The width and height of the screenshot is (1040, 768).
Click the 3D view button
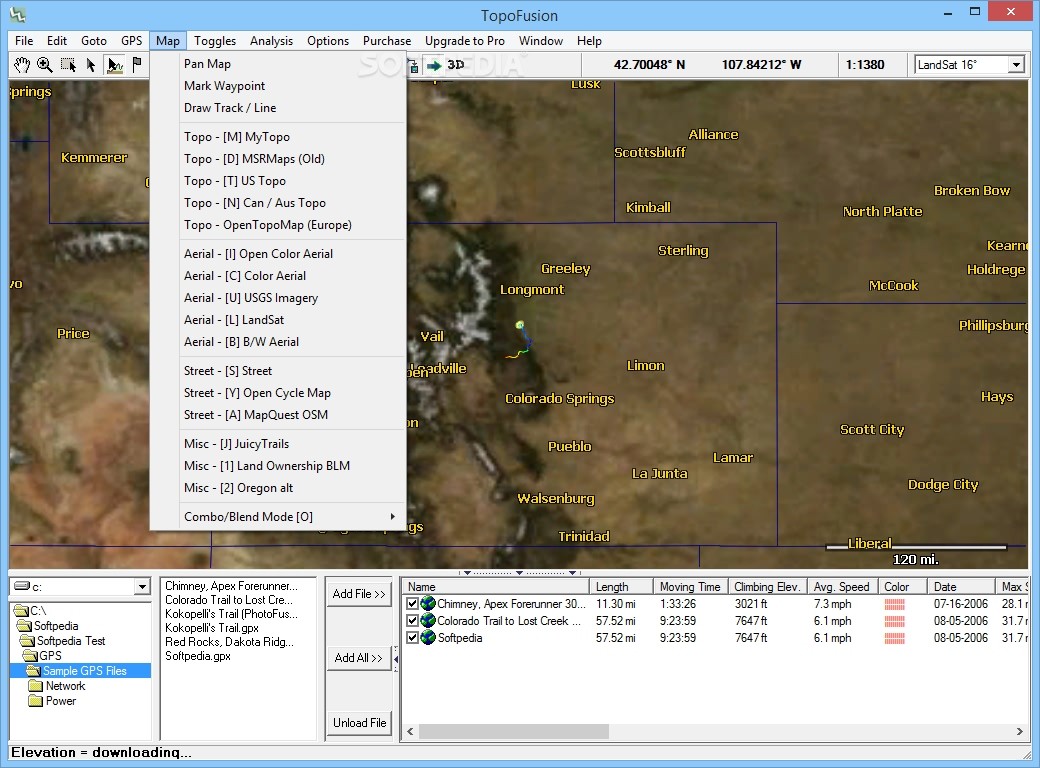pos(456,65)
